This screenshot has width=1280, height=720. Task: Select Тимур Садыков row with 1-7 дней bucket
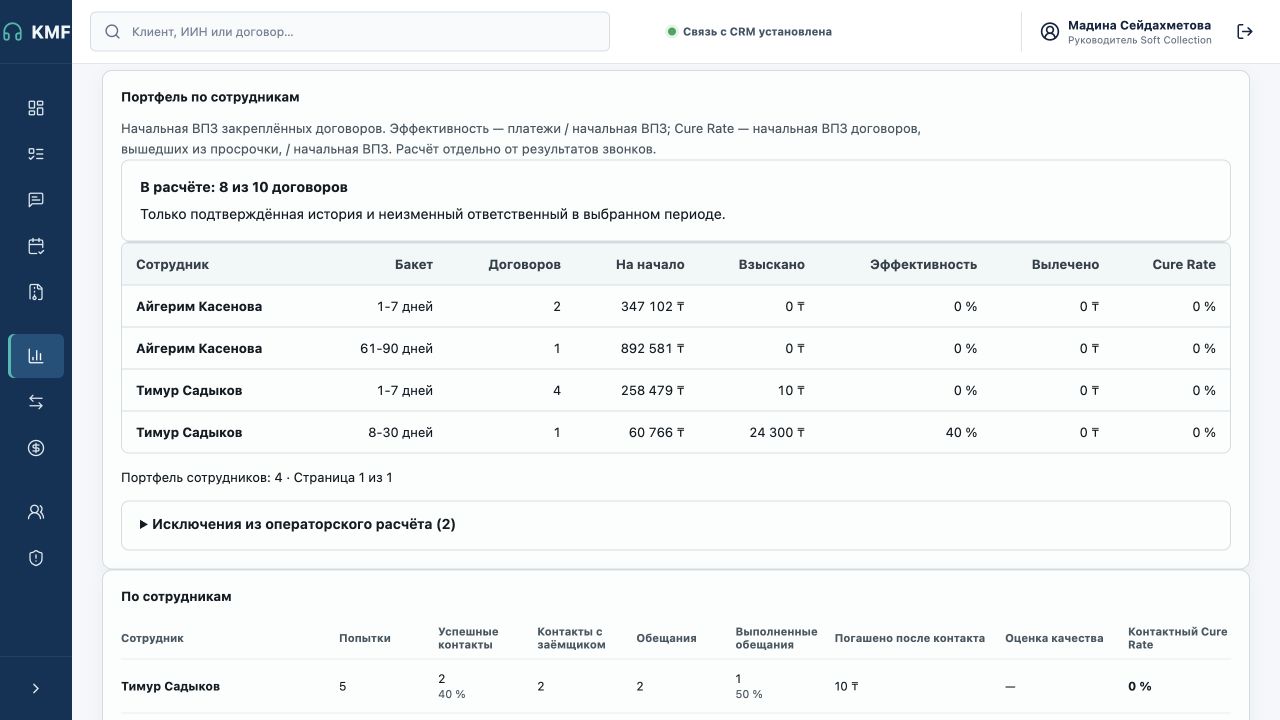click(x=676, y=391)
